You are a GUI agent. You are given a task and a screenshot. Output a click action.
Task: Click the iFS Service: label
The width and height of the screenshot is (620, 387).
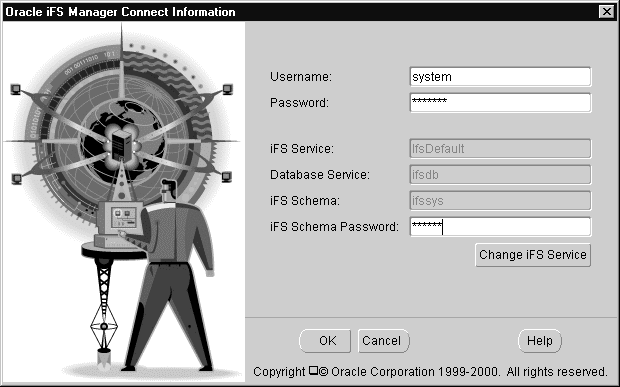(x=302, y=149)
